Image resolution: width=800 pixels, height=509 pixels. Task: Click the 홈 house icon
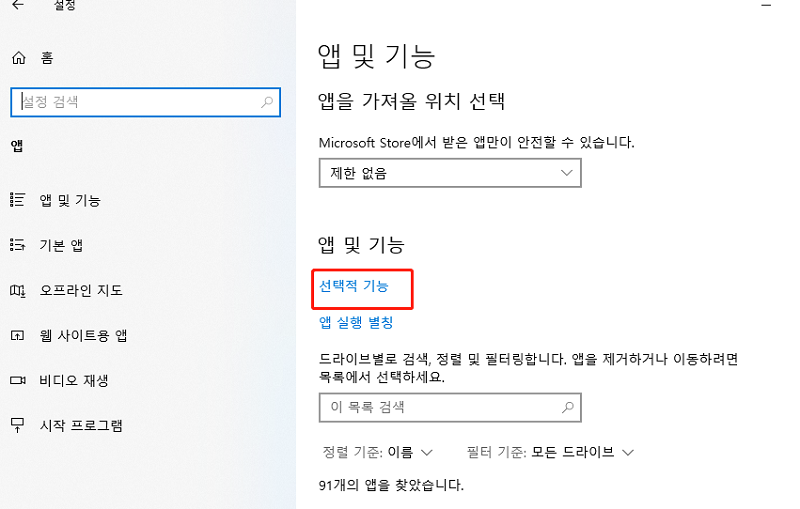click(17, 59)
